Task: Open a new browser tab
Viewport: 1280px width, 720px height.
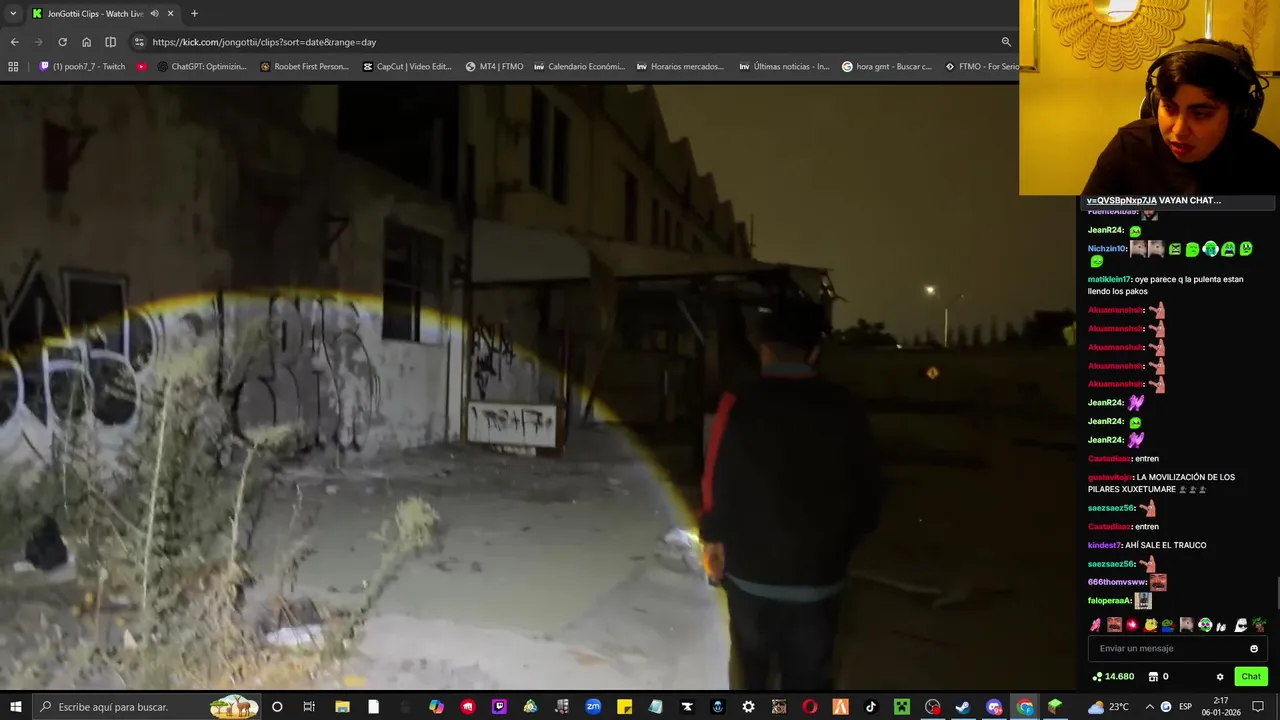Action: [x=194, y=13]
